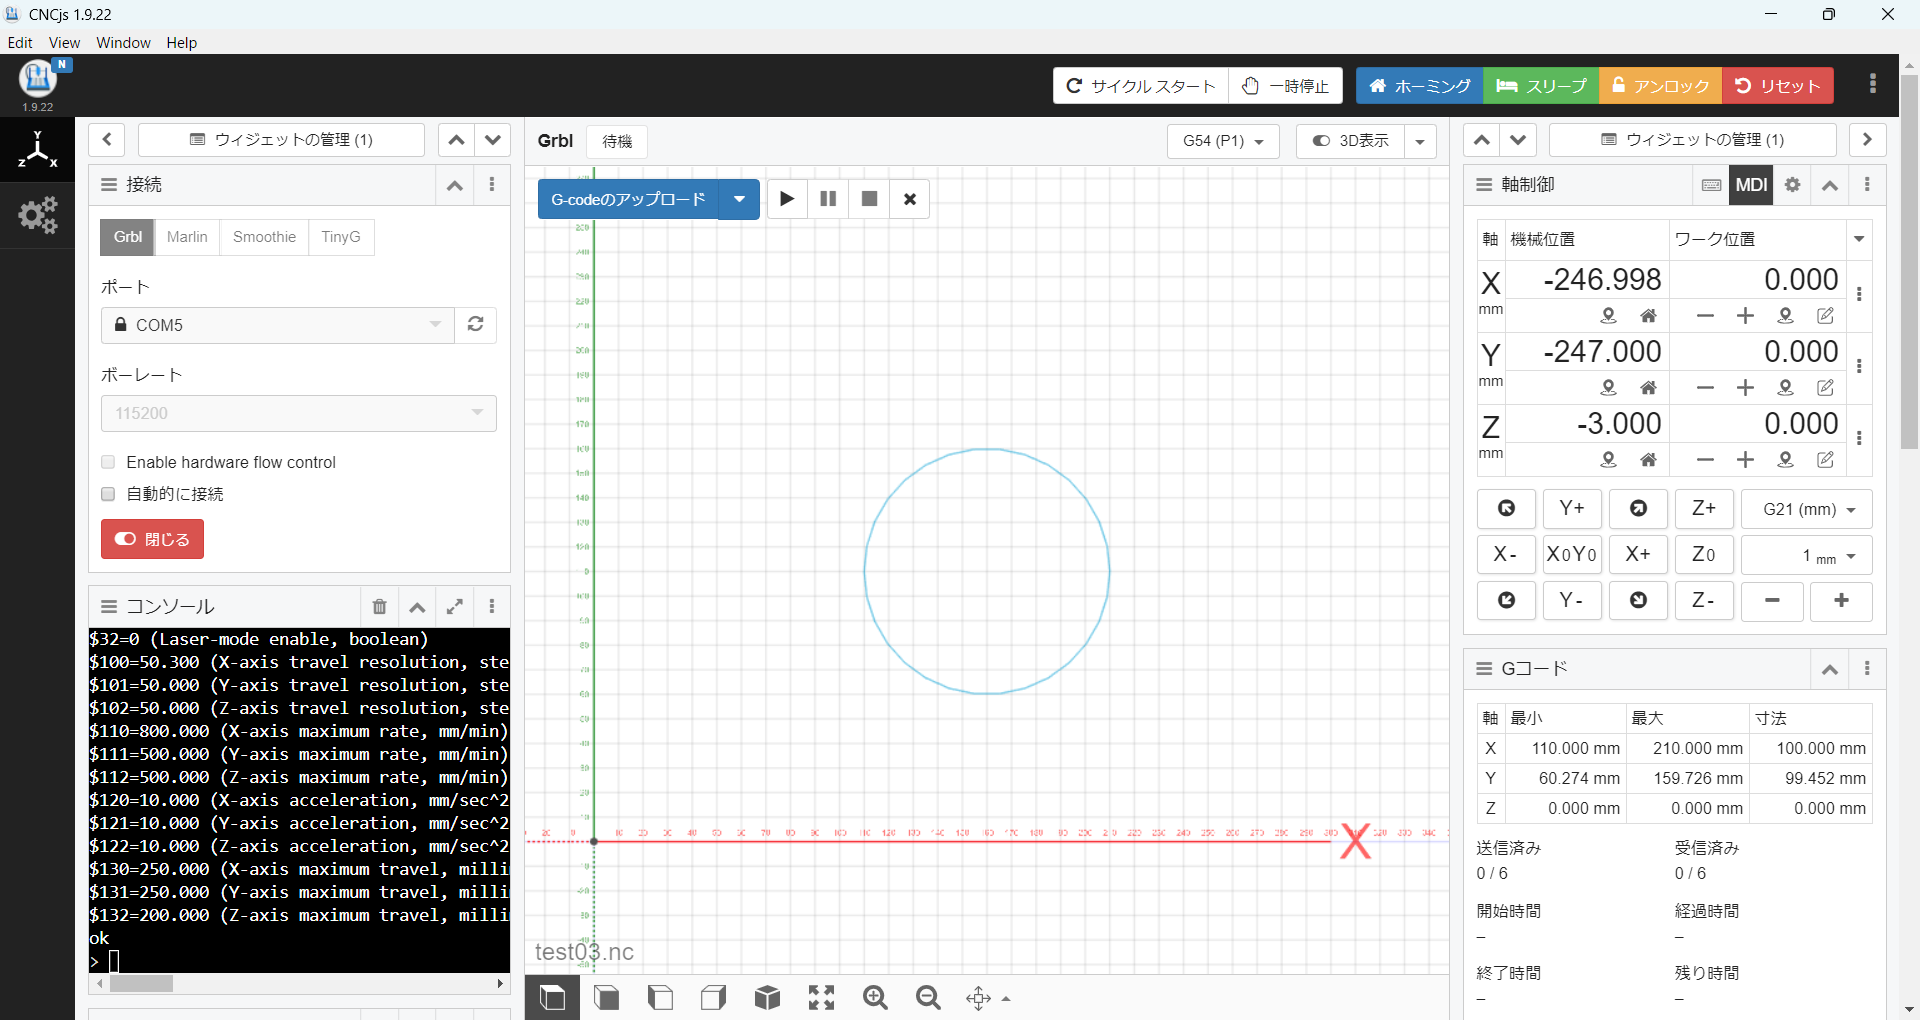Enable hardware flow control checkbox
Screen dimensions: 1920x1020
[x=108, y=462]
